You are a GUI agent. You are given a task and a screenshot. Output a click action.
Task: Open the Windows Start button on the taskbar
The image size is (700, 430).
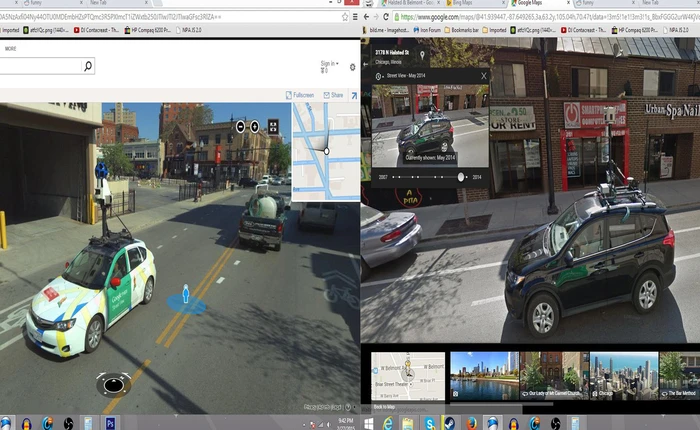coord(369,423)
